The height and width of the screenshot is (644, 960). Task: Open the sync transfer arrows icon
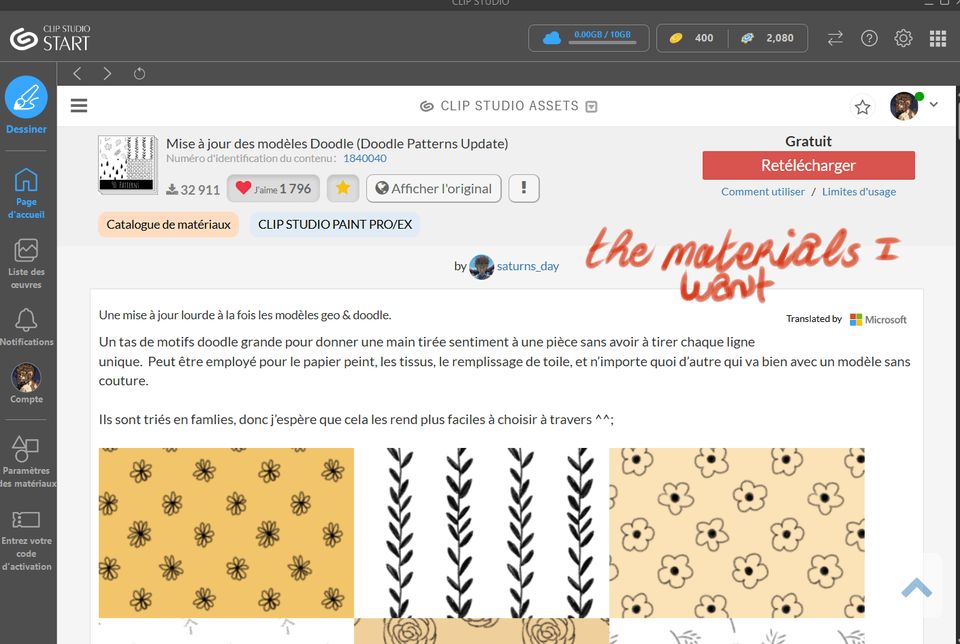pyautogui.click(x=835, y=38)
